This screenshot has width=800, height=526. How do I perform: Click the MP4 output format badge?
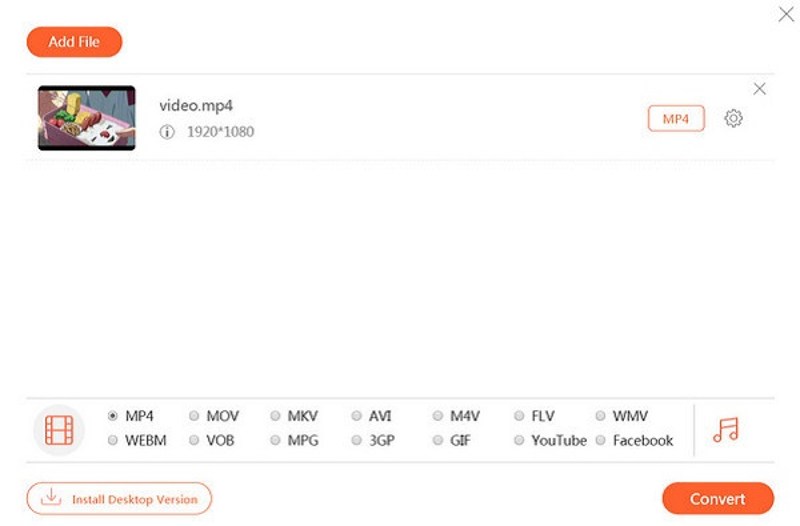[676, 119]
